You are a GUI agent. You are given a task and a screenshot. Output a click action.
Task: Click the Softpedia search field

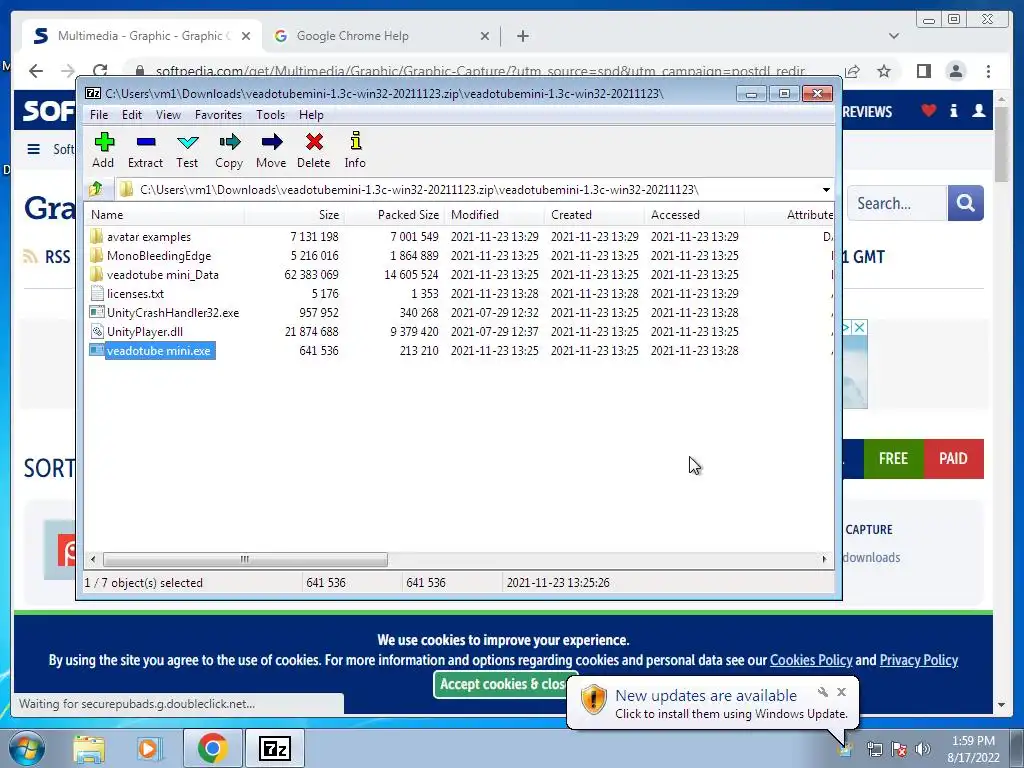(x=897, y=203)
